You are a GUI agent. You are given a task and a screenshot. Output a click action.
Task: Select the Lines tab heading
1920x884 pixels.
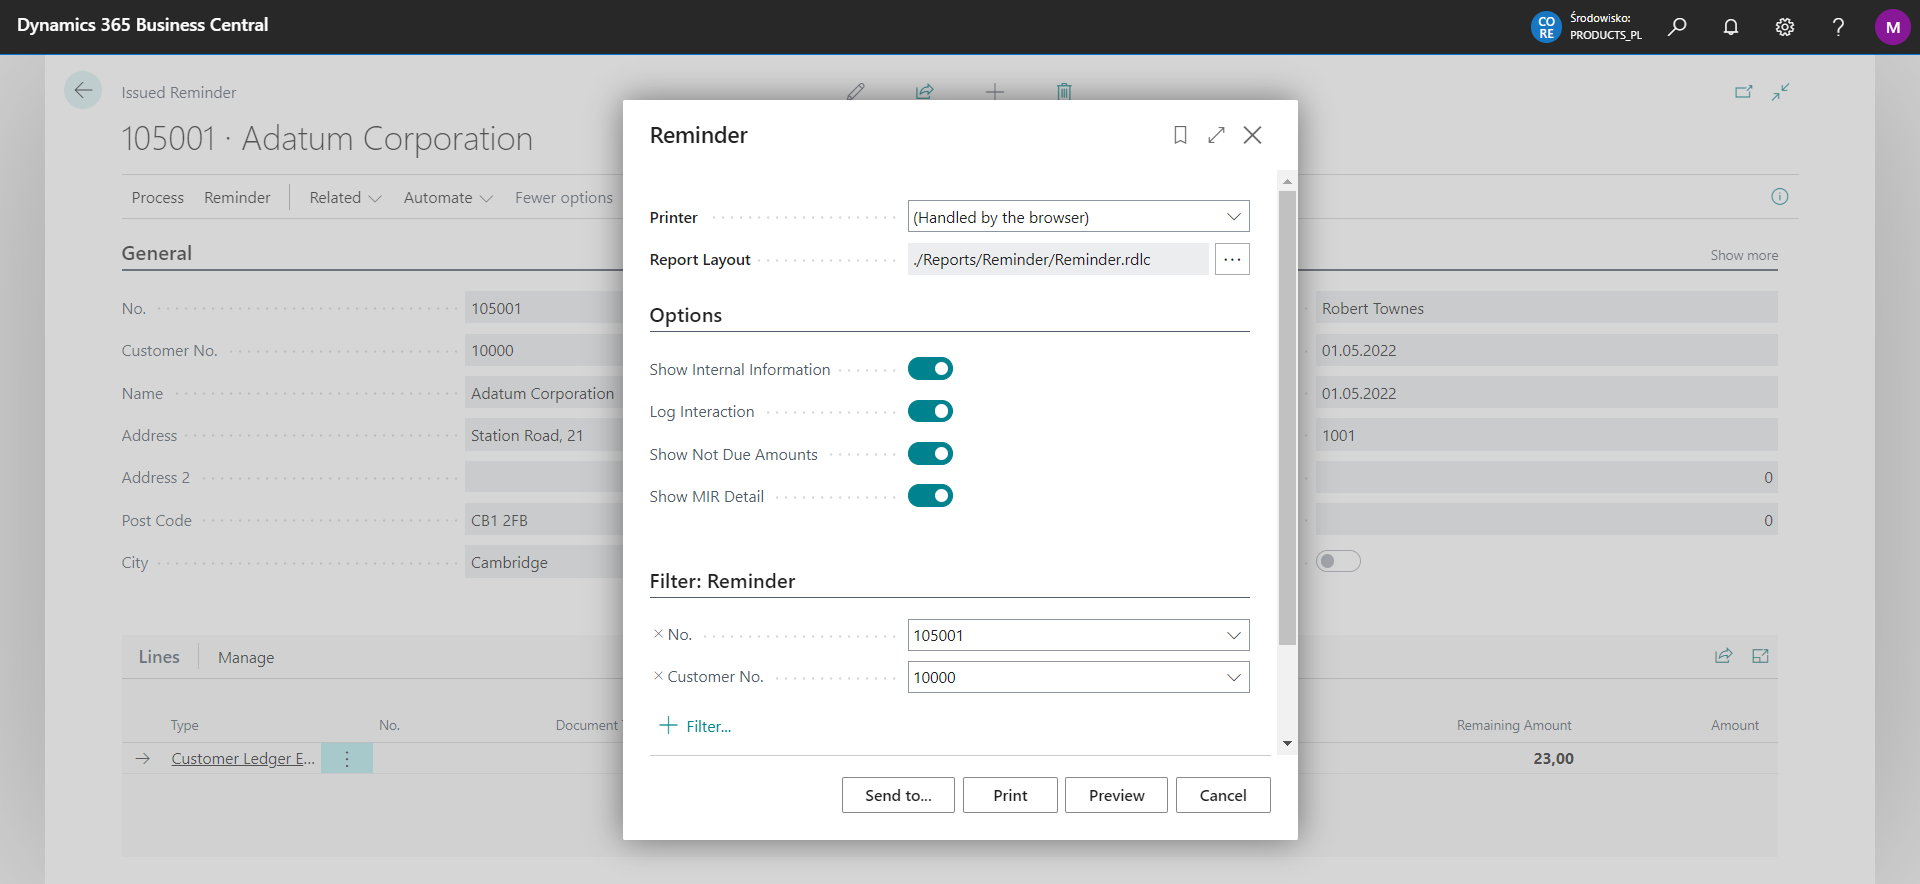tap(159, 657)
